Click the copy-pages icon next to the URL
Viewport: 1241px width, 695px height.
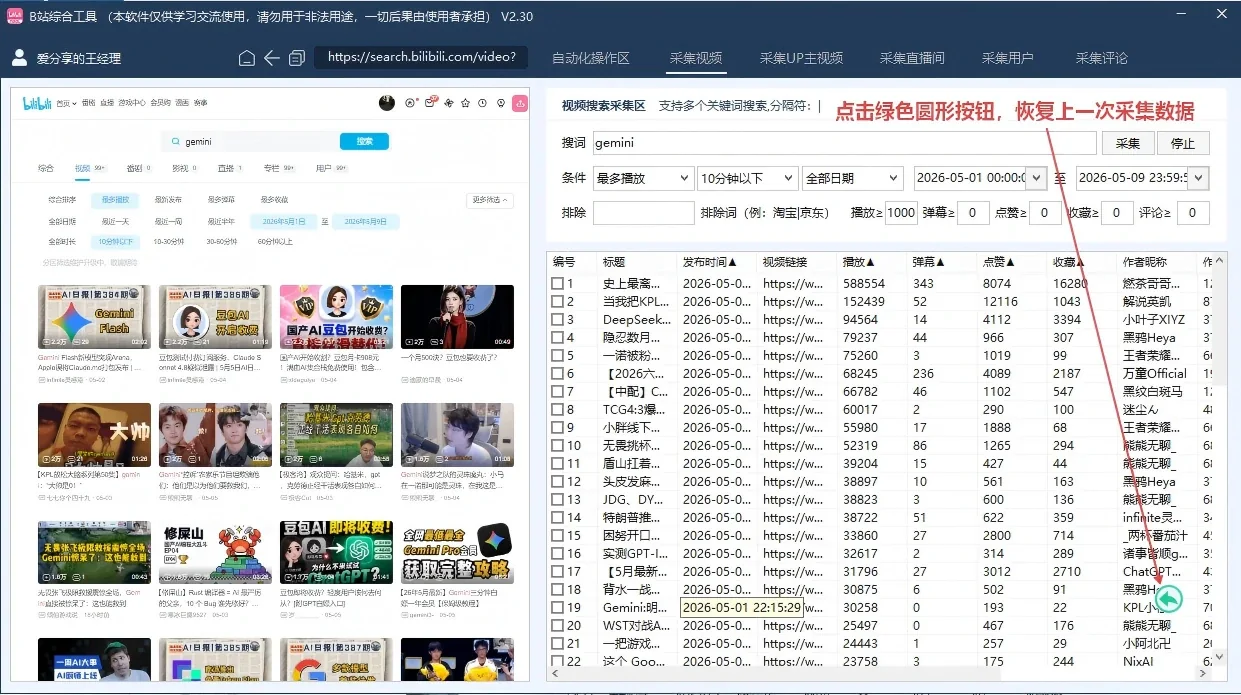click(x=297, y=58)
